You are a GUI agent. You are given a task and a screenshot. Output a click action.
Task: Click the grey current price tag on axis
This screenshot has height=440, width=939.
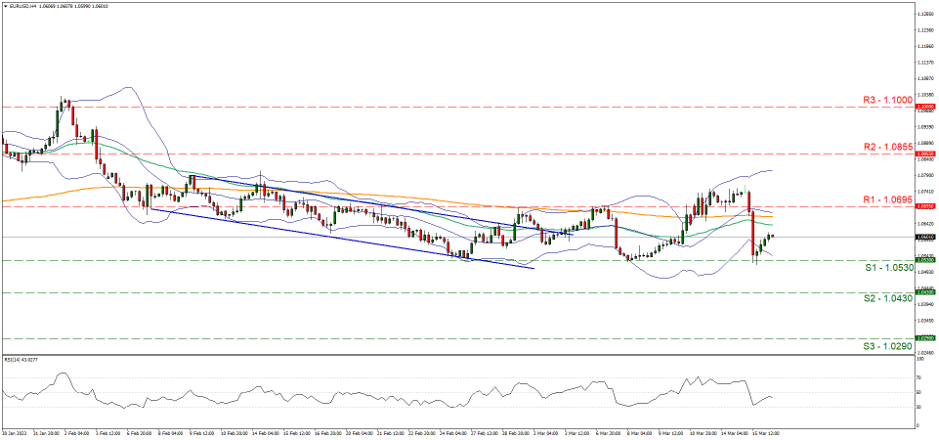927,237
